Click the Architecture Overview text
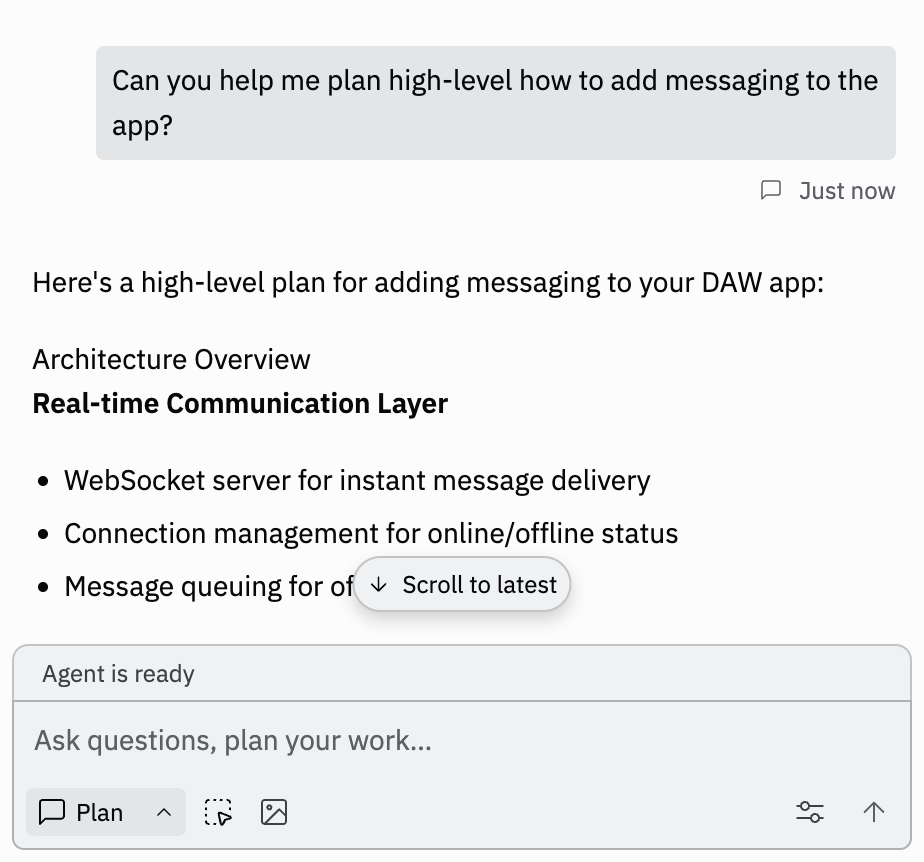This screenshot has height=862, width=924. click(x=171, y=359)
